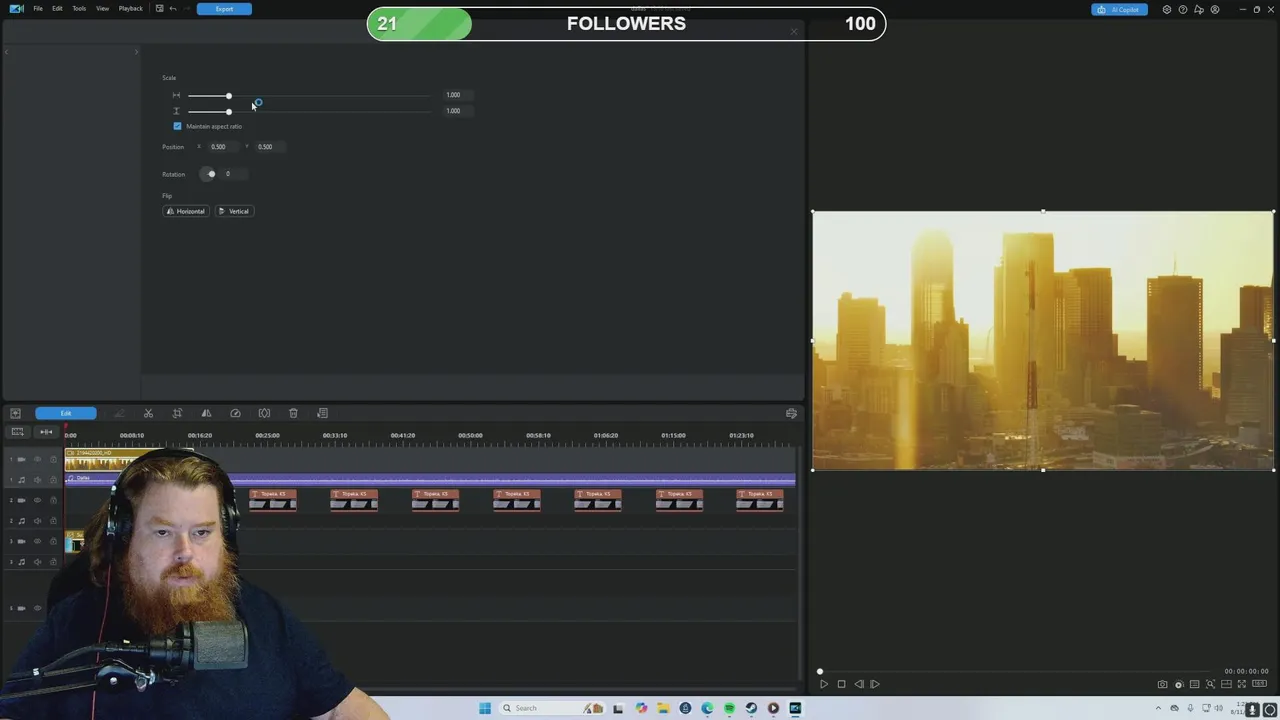Select the scissors split tool

pyautogui.click(x=148, y=413)
